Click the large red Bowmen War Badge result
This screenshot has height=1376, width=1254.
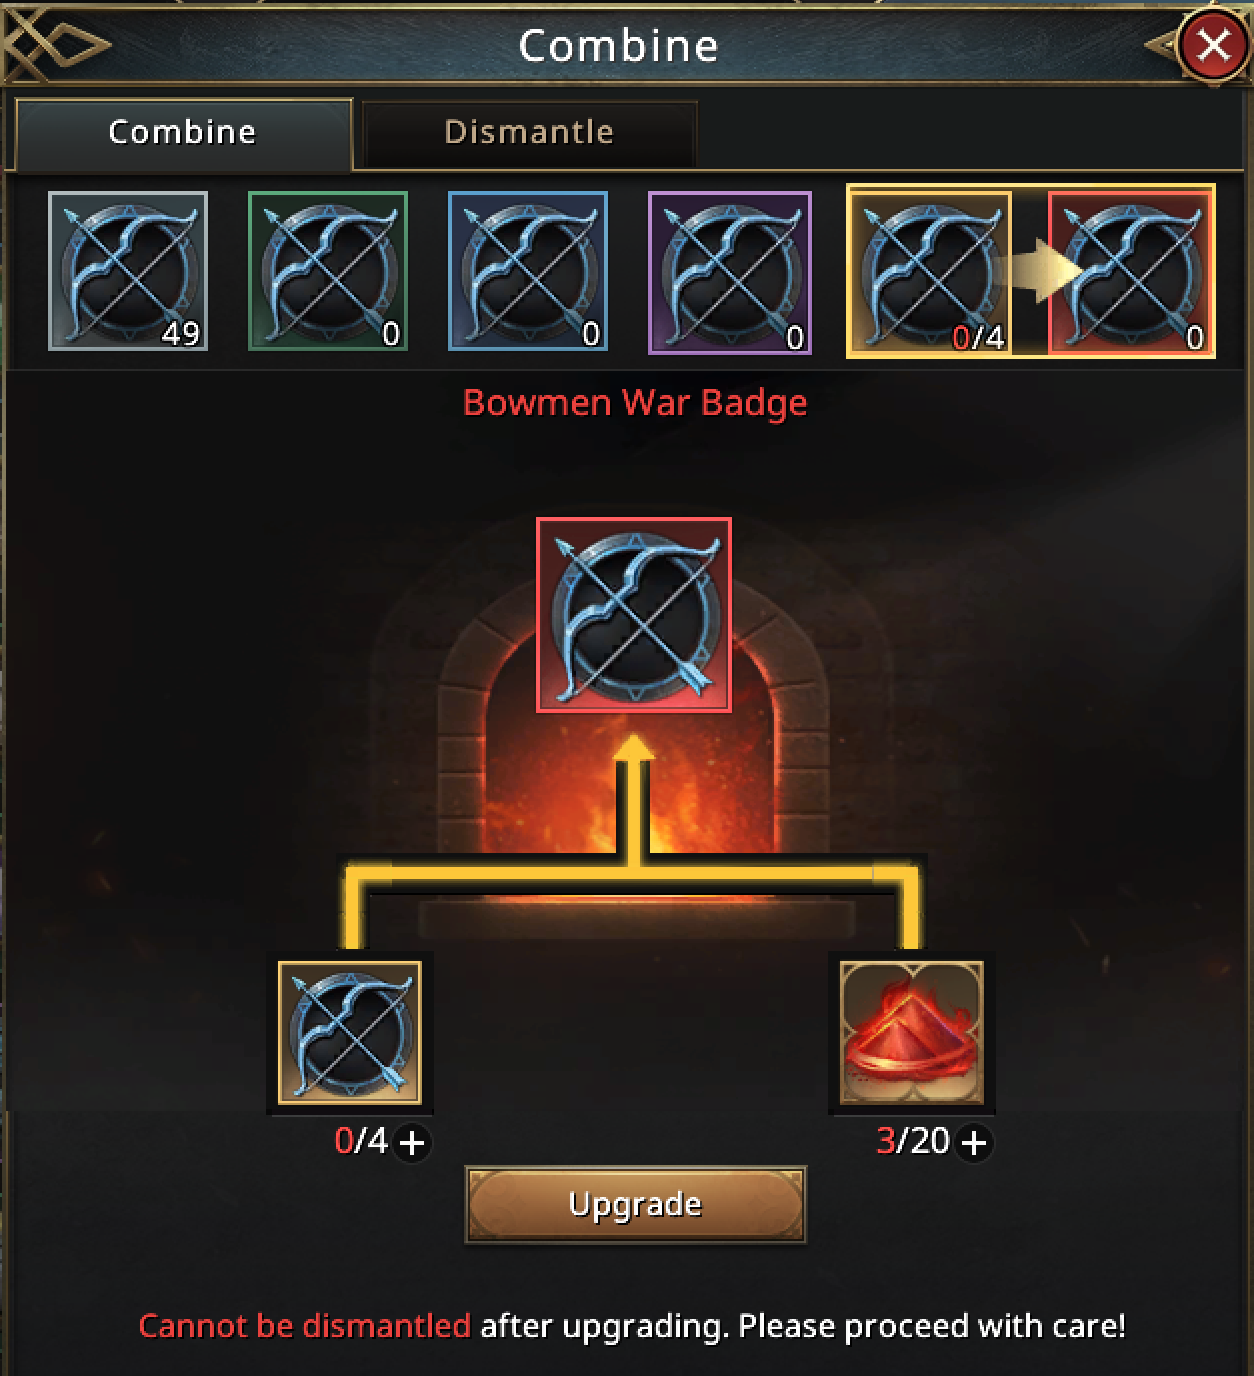pos(634,615)
